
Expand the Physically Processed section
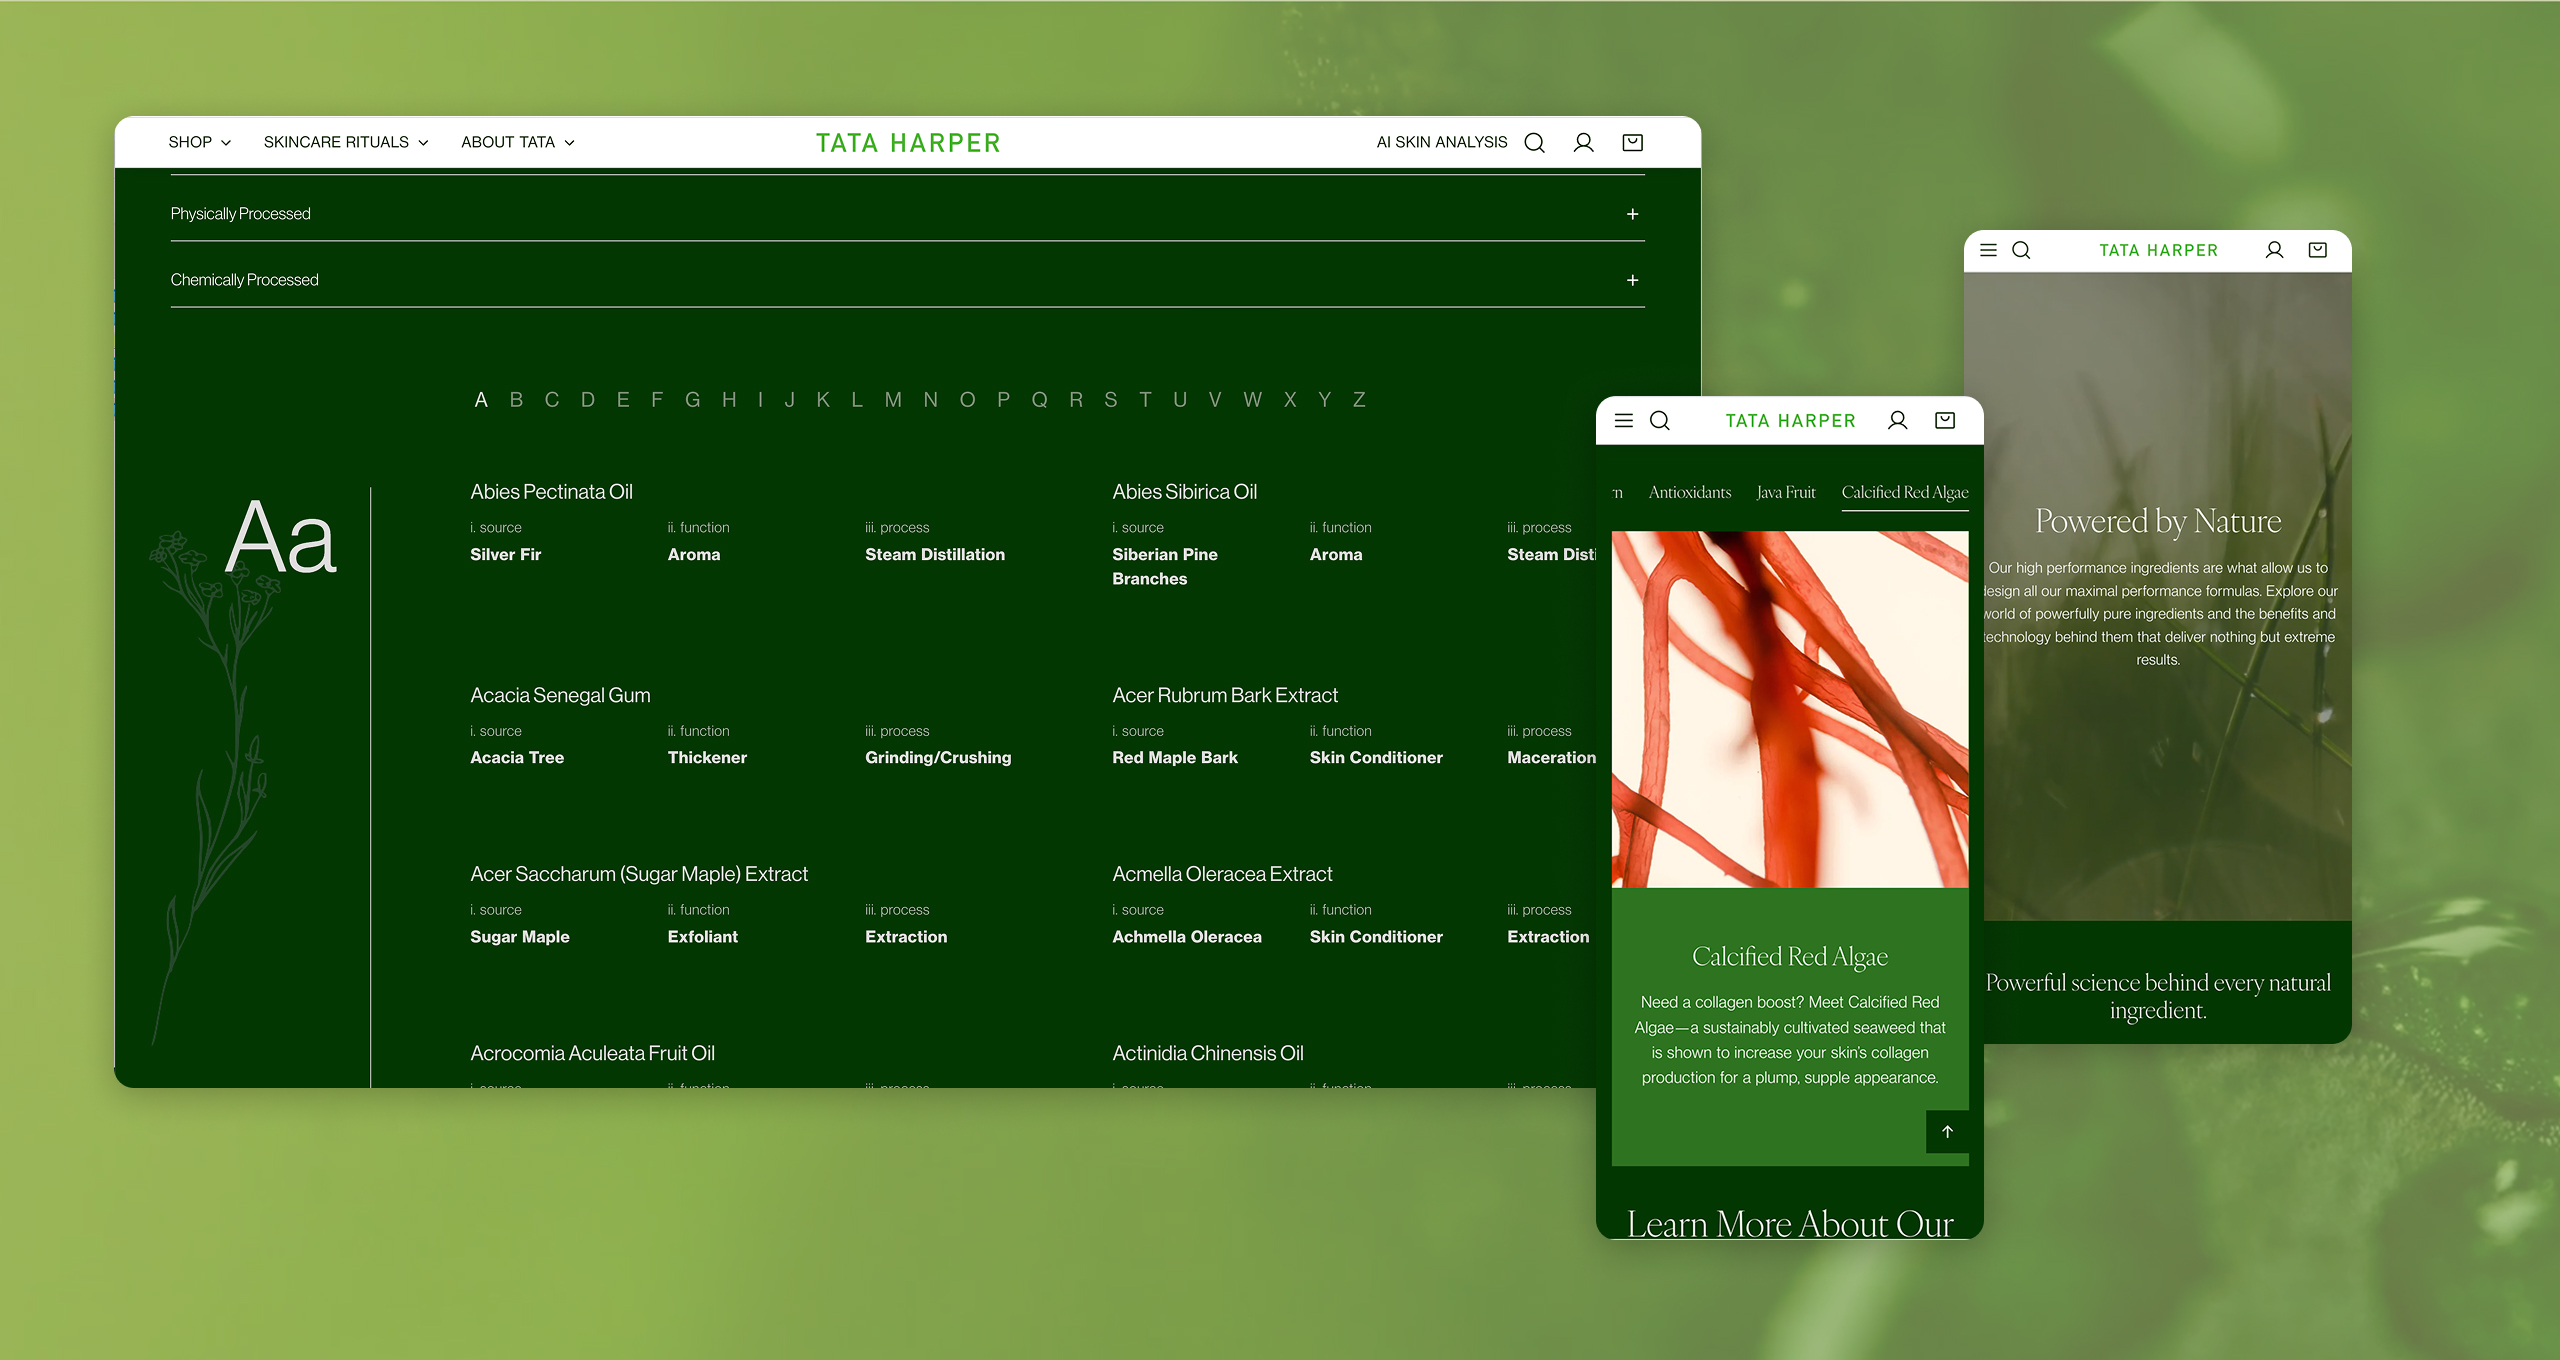907,213
